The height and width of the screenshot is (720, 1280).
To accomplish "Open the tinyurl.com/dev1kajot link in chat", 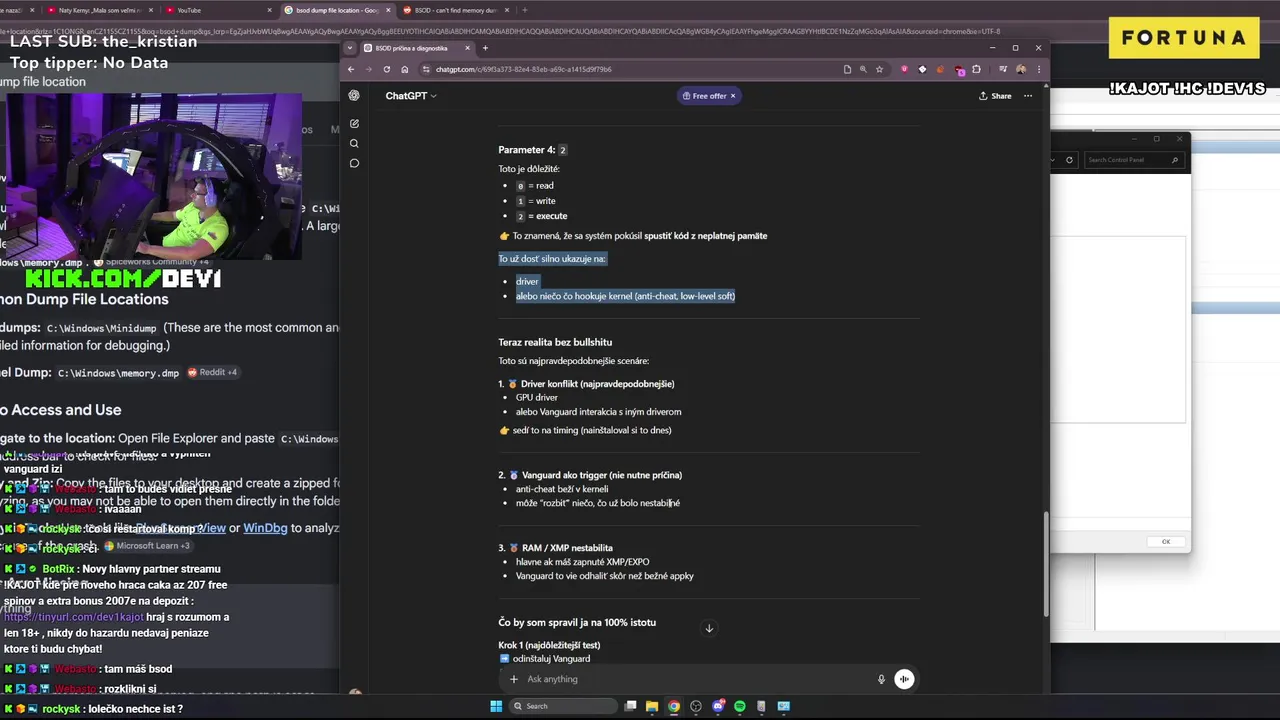I will pyautogui.click(x=73, y=617).
